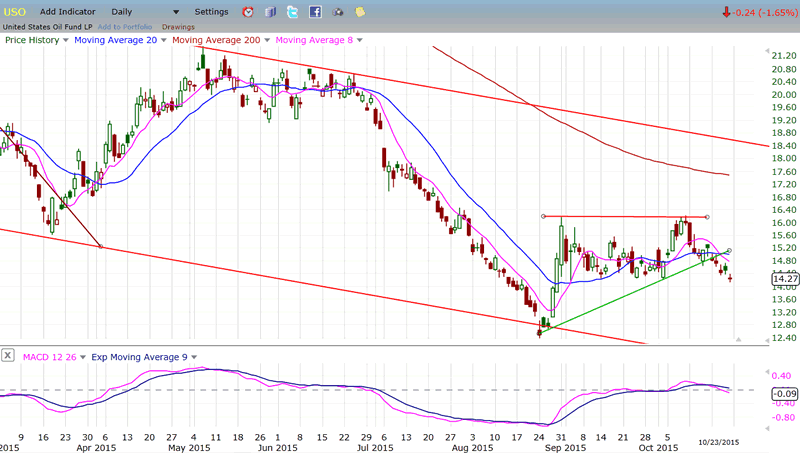Open the Settings menu
This screenshot has width=800, height=453.
click(211, 12)
